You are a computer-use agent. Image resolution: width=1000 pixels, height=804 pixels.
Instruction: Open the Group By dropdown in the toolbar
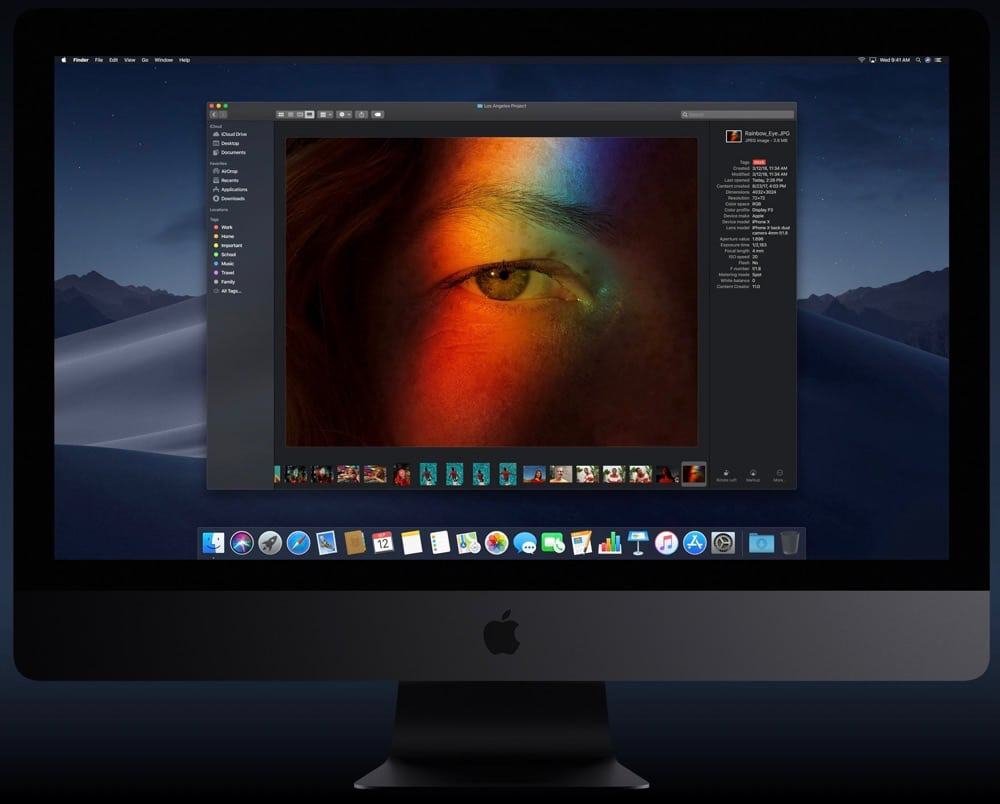click(325, 115)
